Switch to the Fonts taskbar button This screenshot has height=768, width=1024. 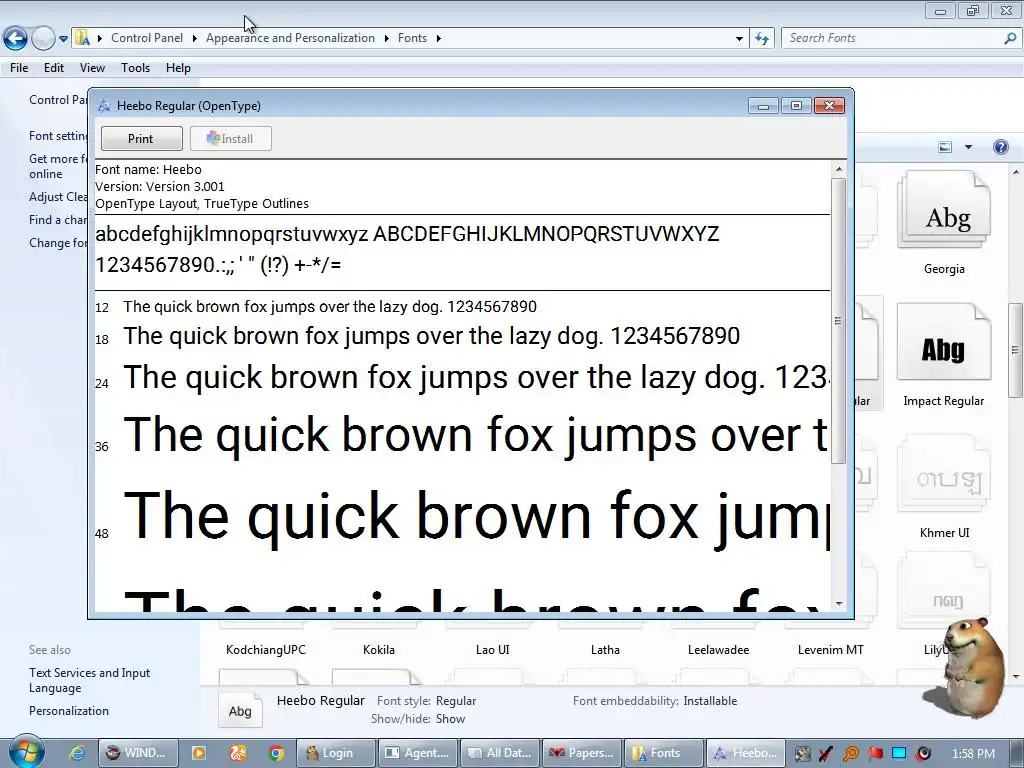pyautogui.click(x=664, y=753)
